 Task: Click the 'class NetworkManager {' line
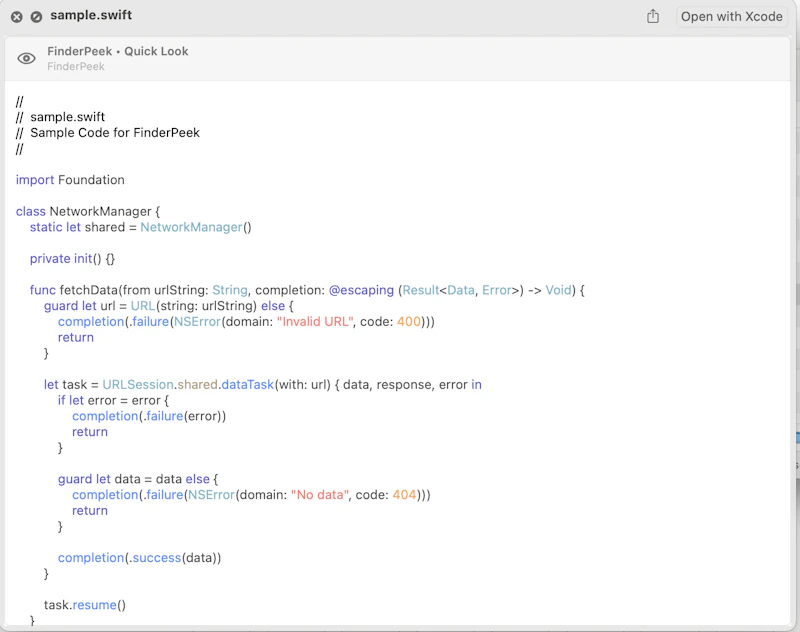click(88, 211)
